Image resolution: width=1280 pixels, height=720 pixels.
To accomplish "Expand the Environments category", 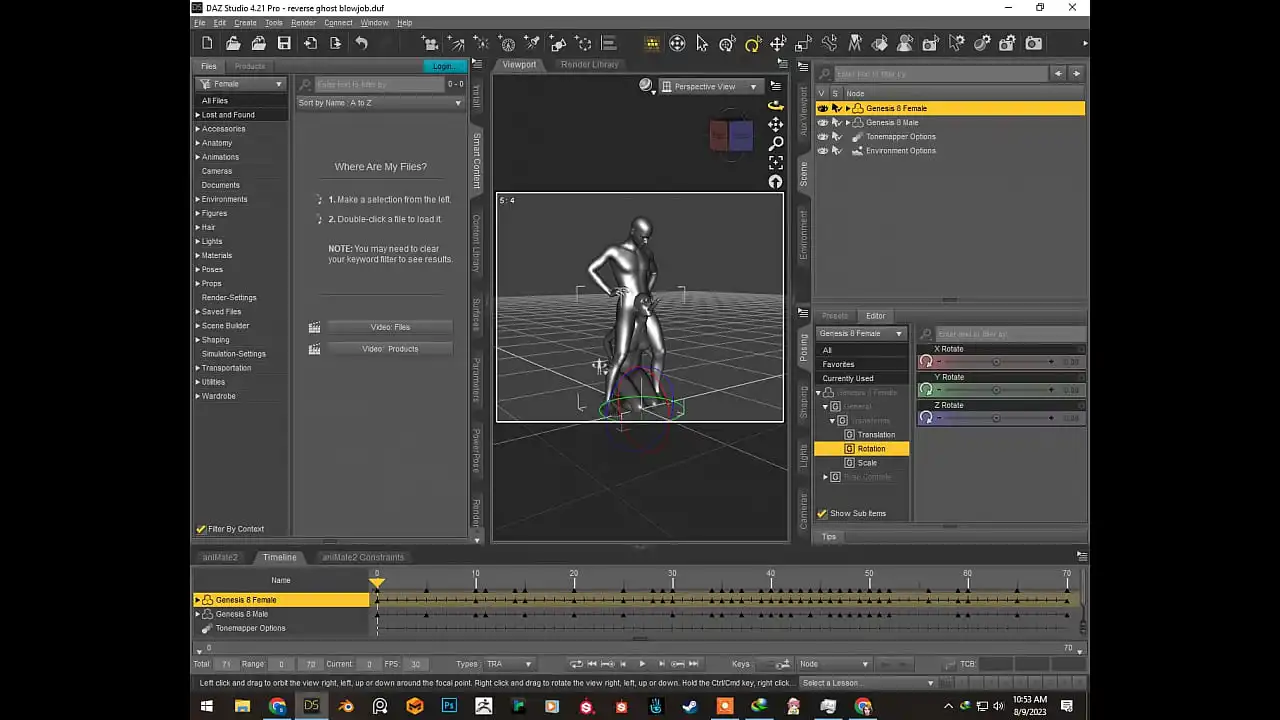I will coord(198,199).
